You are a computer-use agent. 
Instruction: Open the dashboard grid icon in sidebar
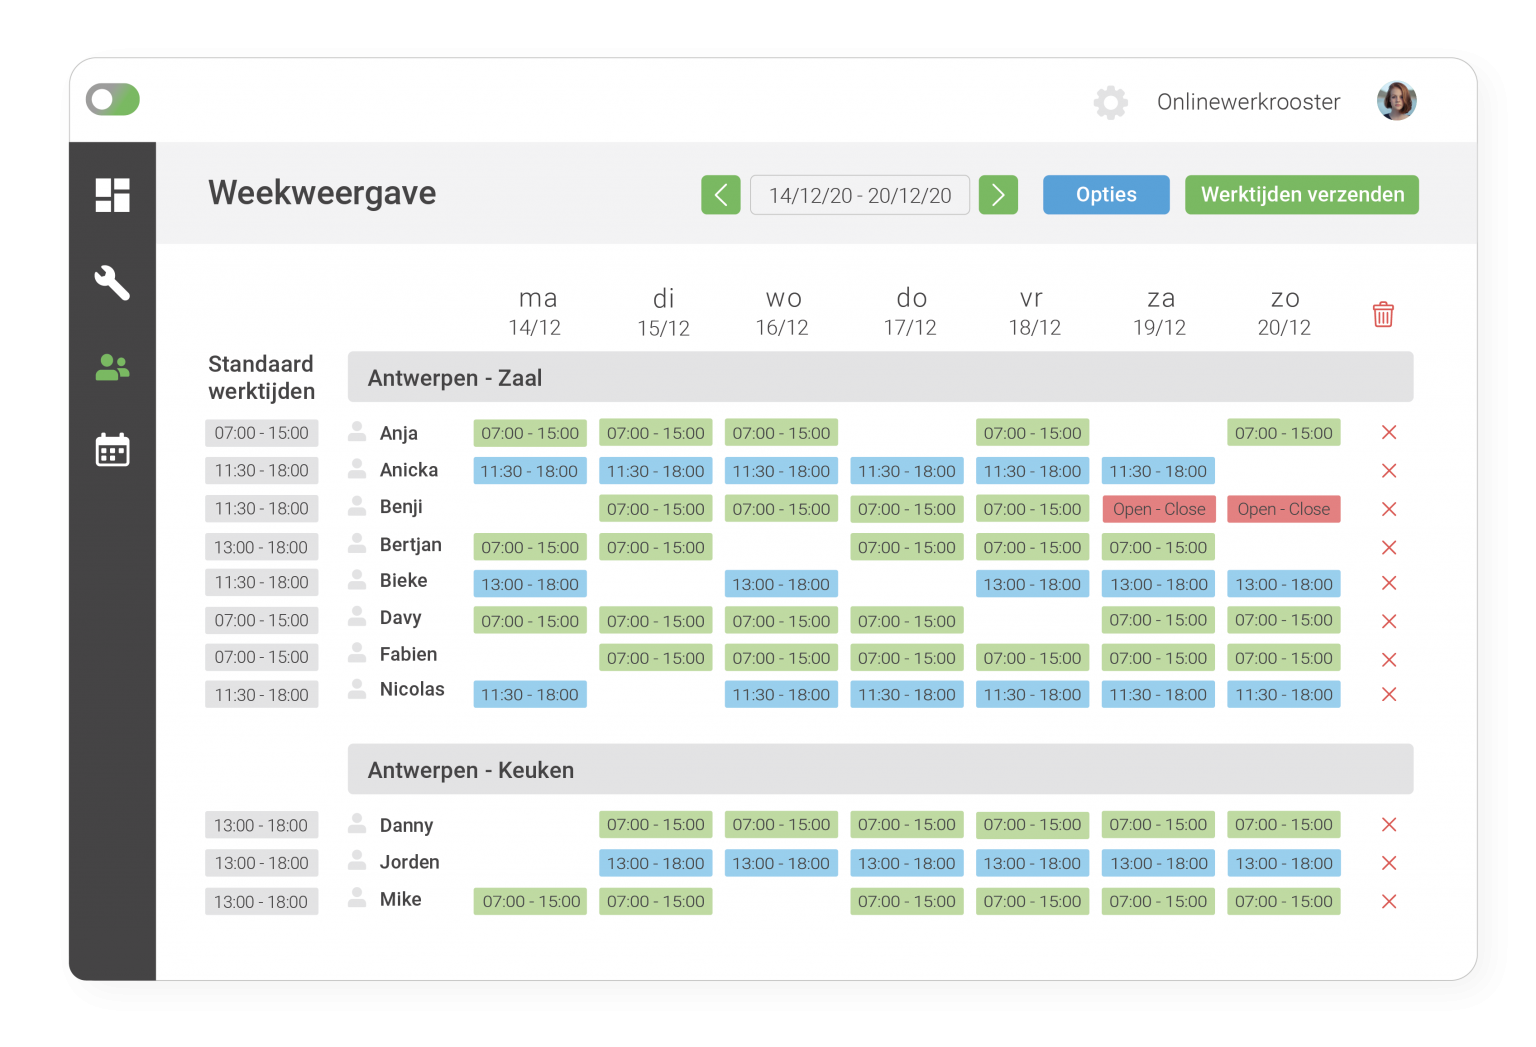coord(112,195)
